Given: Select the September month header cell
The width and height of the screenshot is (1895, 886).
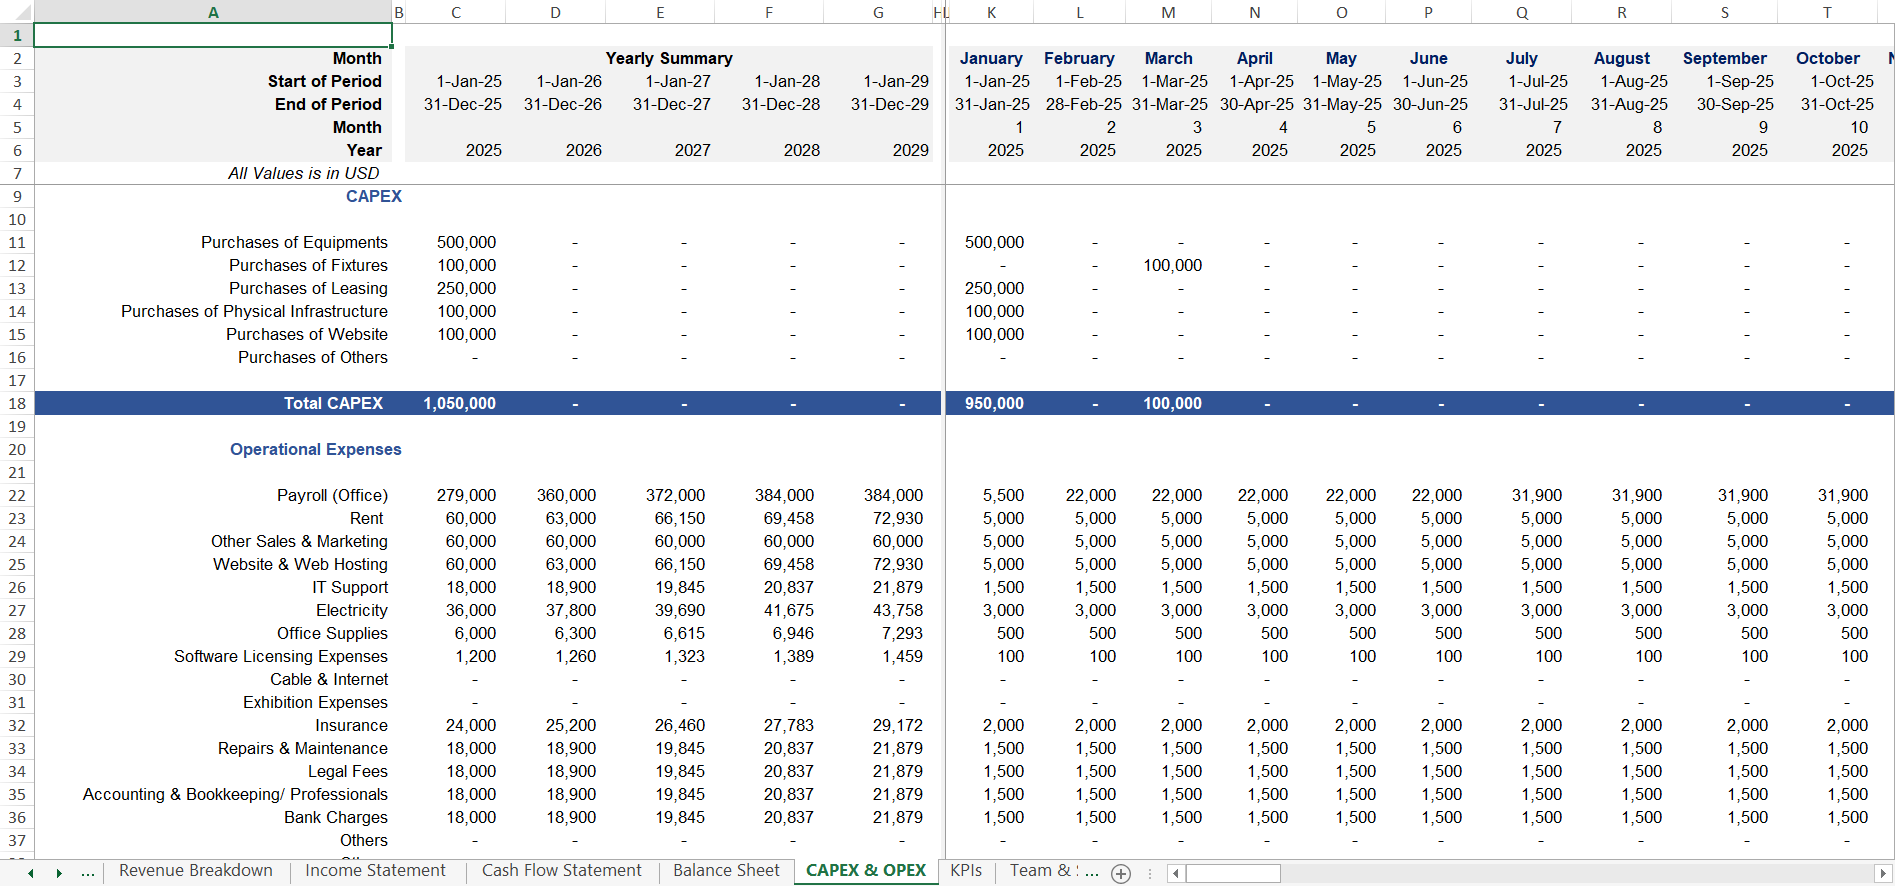Looking at the screenshot, I should click(x=1724, y=58).
